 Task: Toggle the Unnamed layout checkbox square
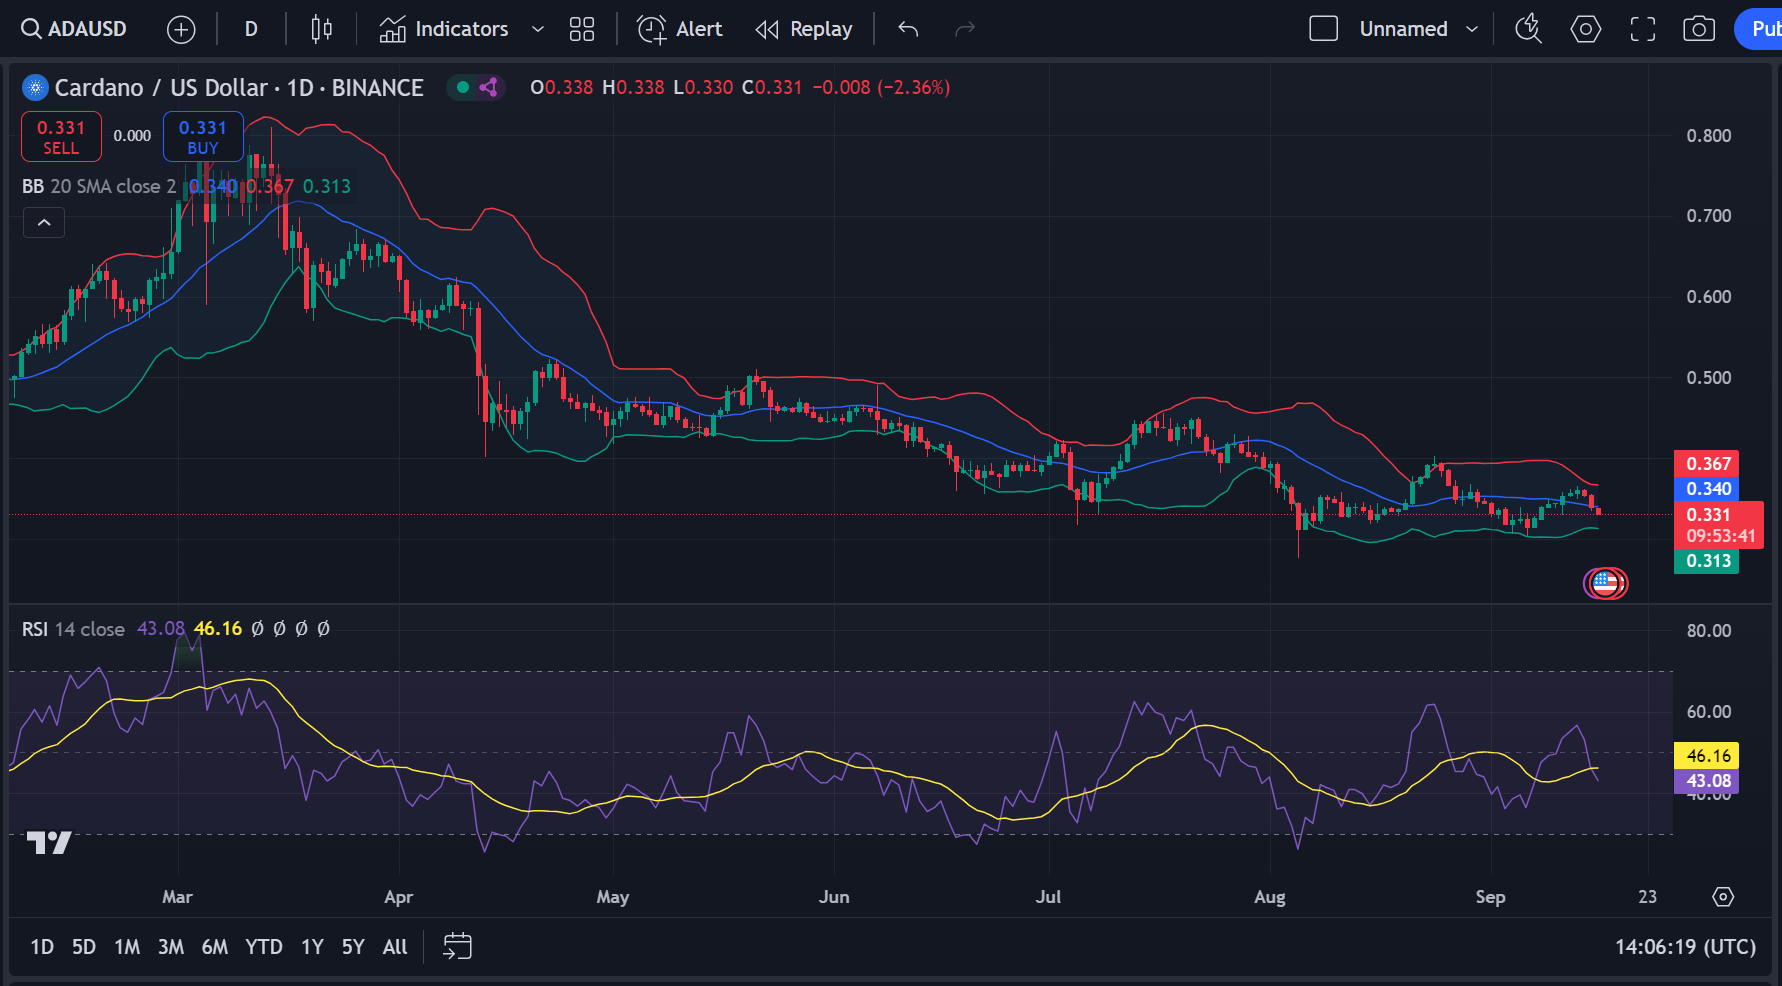[x=1323, y=29]
